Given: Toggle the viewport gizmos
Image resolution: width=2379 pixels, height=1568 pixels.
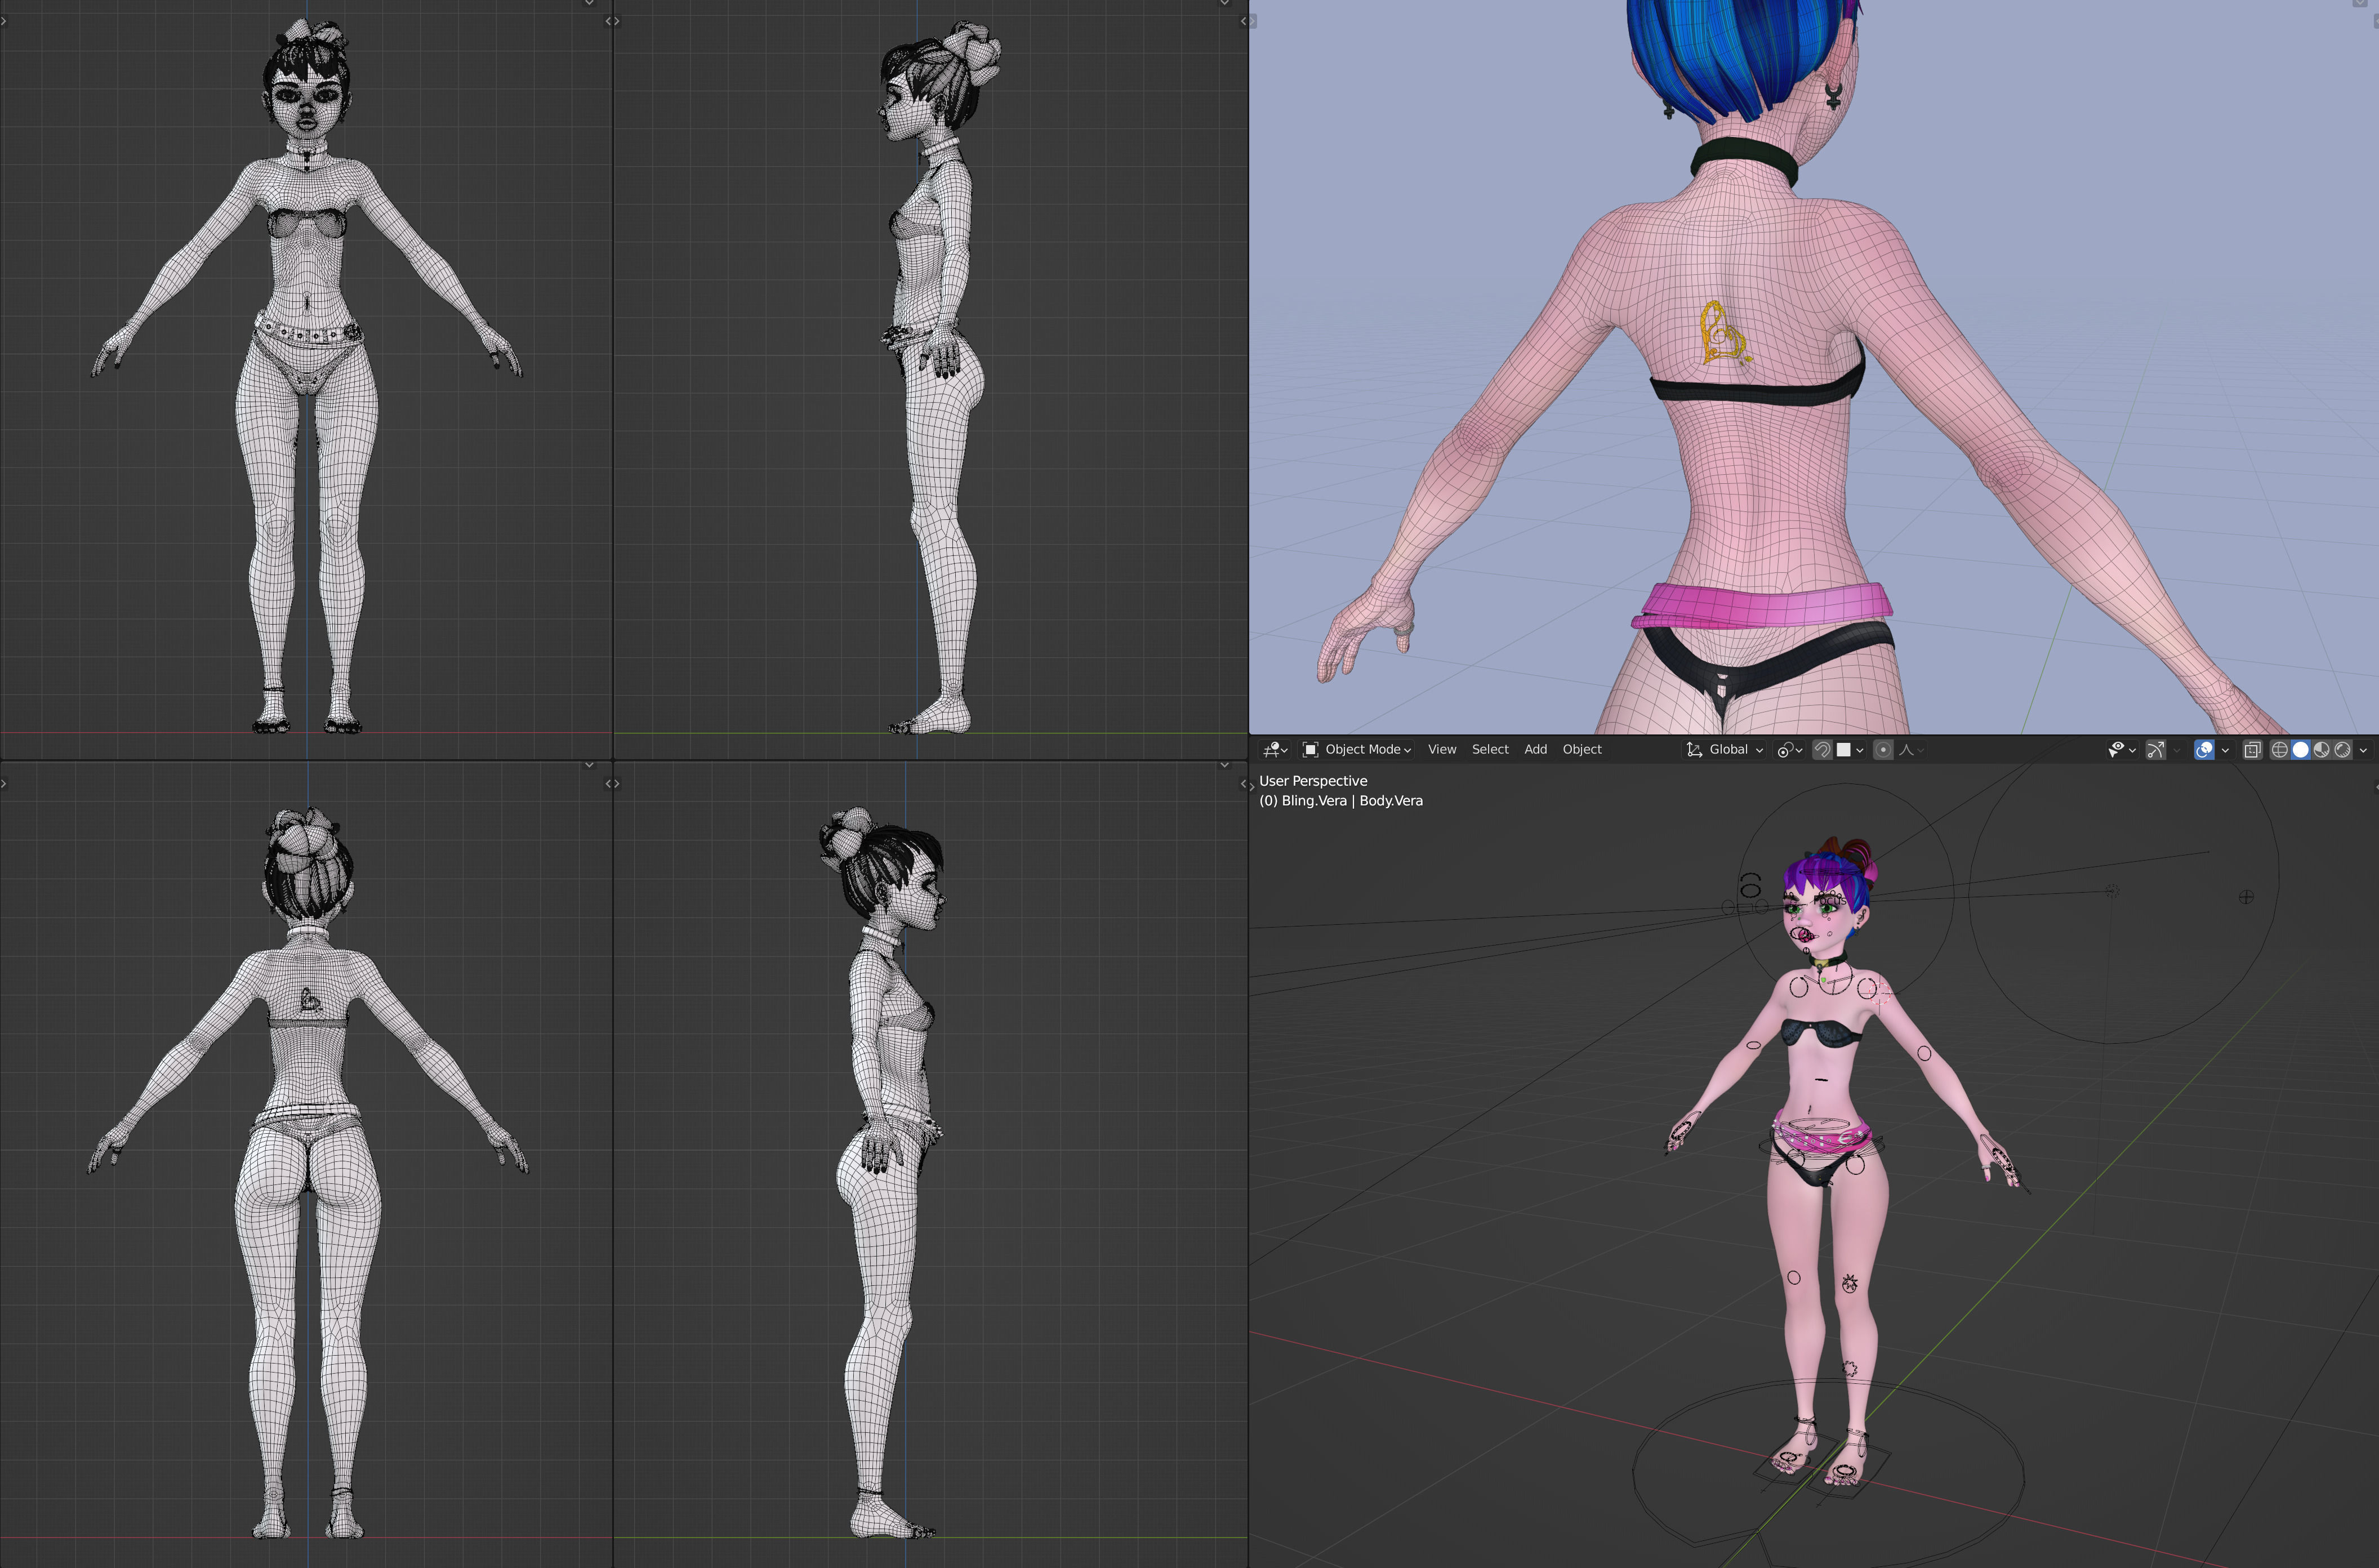Looking at the screenshot, I should (2156, 750).
